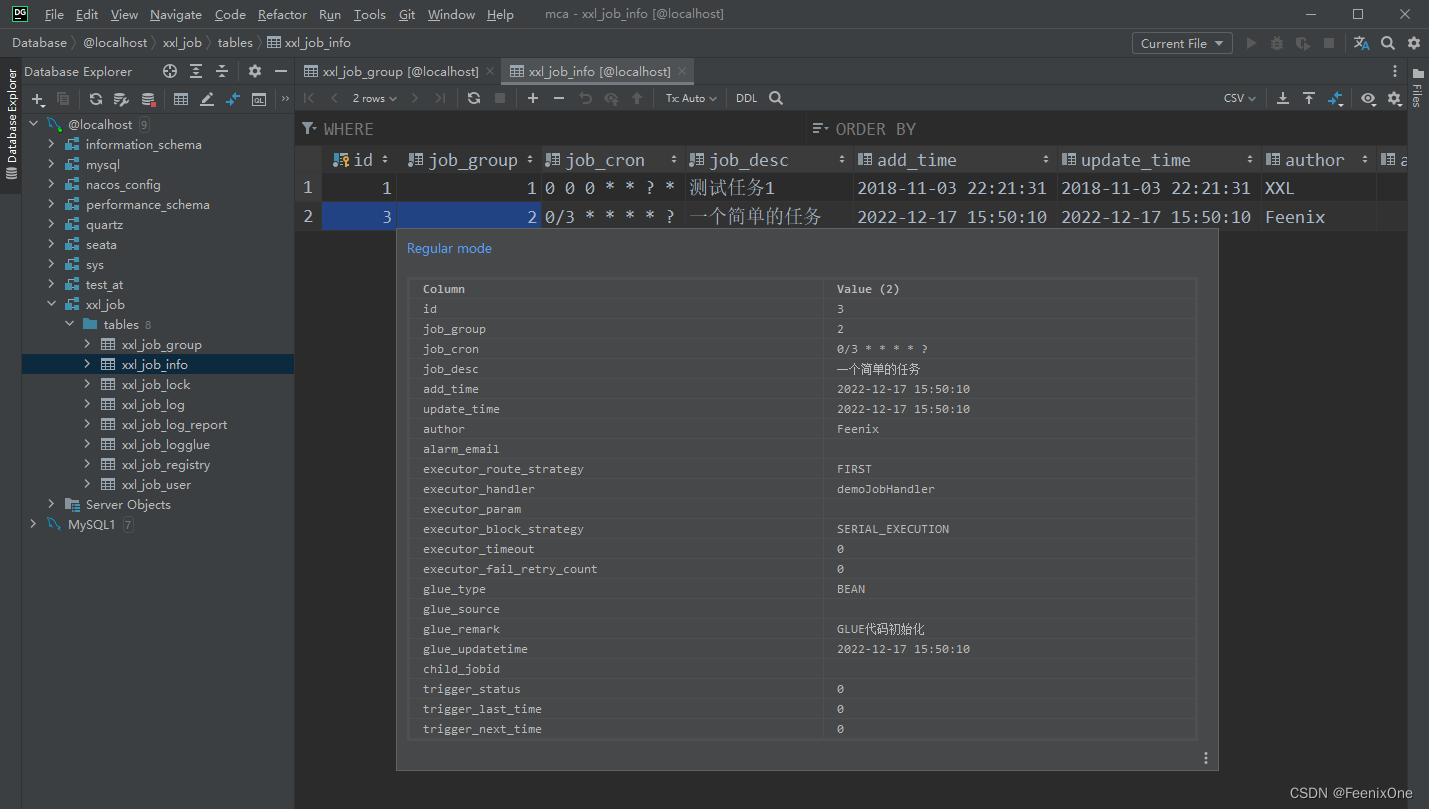Click Add Row plus icon in data editor
Image resolution: width=1429 pixels, height=809 pixels.
coord(533,98)
